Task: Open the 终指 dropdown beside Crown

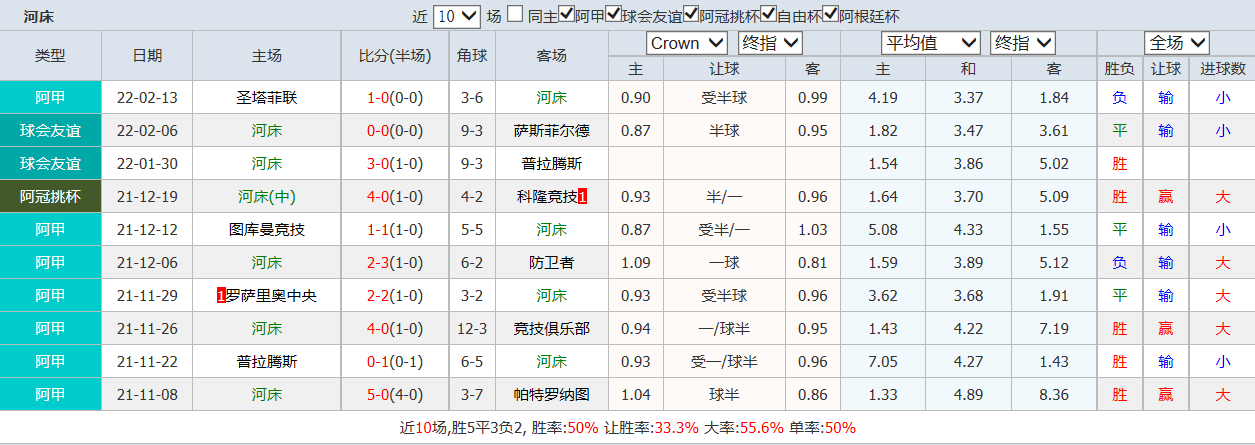Action: [x=770, y=43]
